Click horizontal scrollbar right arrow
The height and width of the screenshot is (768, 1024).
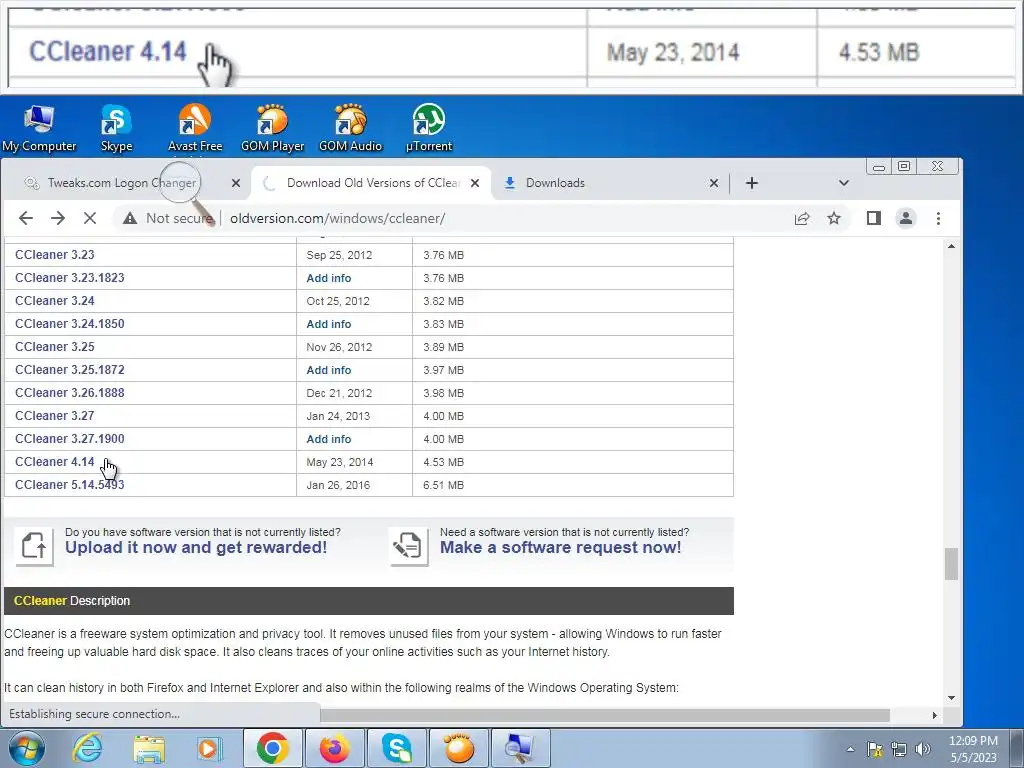pos(935,715)
